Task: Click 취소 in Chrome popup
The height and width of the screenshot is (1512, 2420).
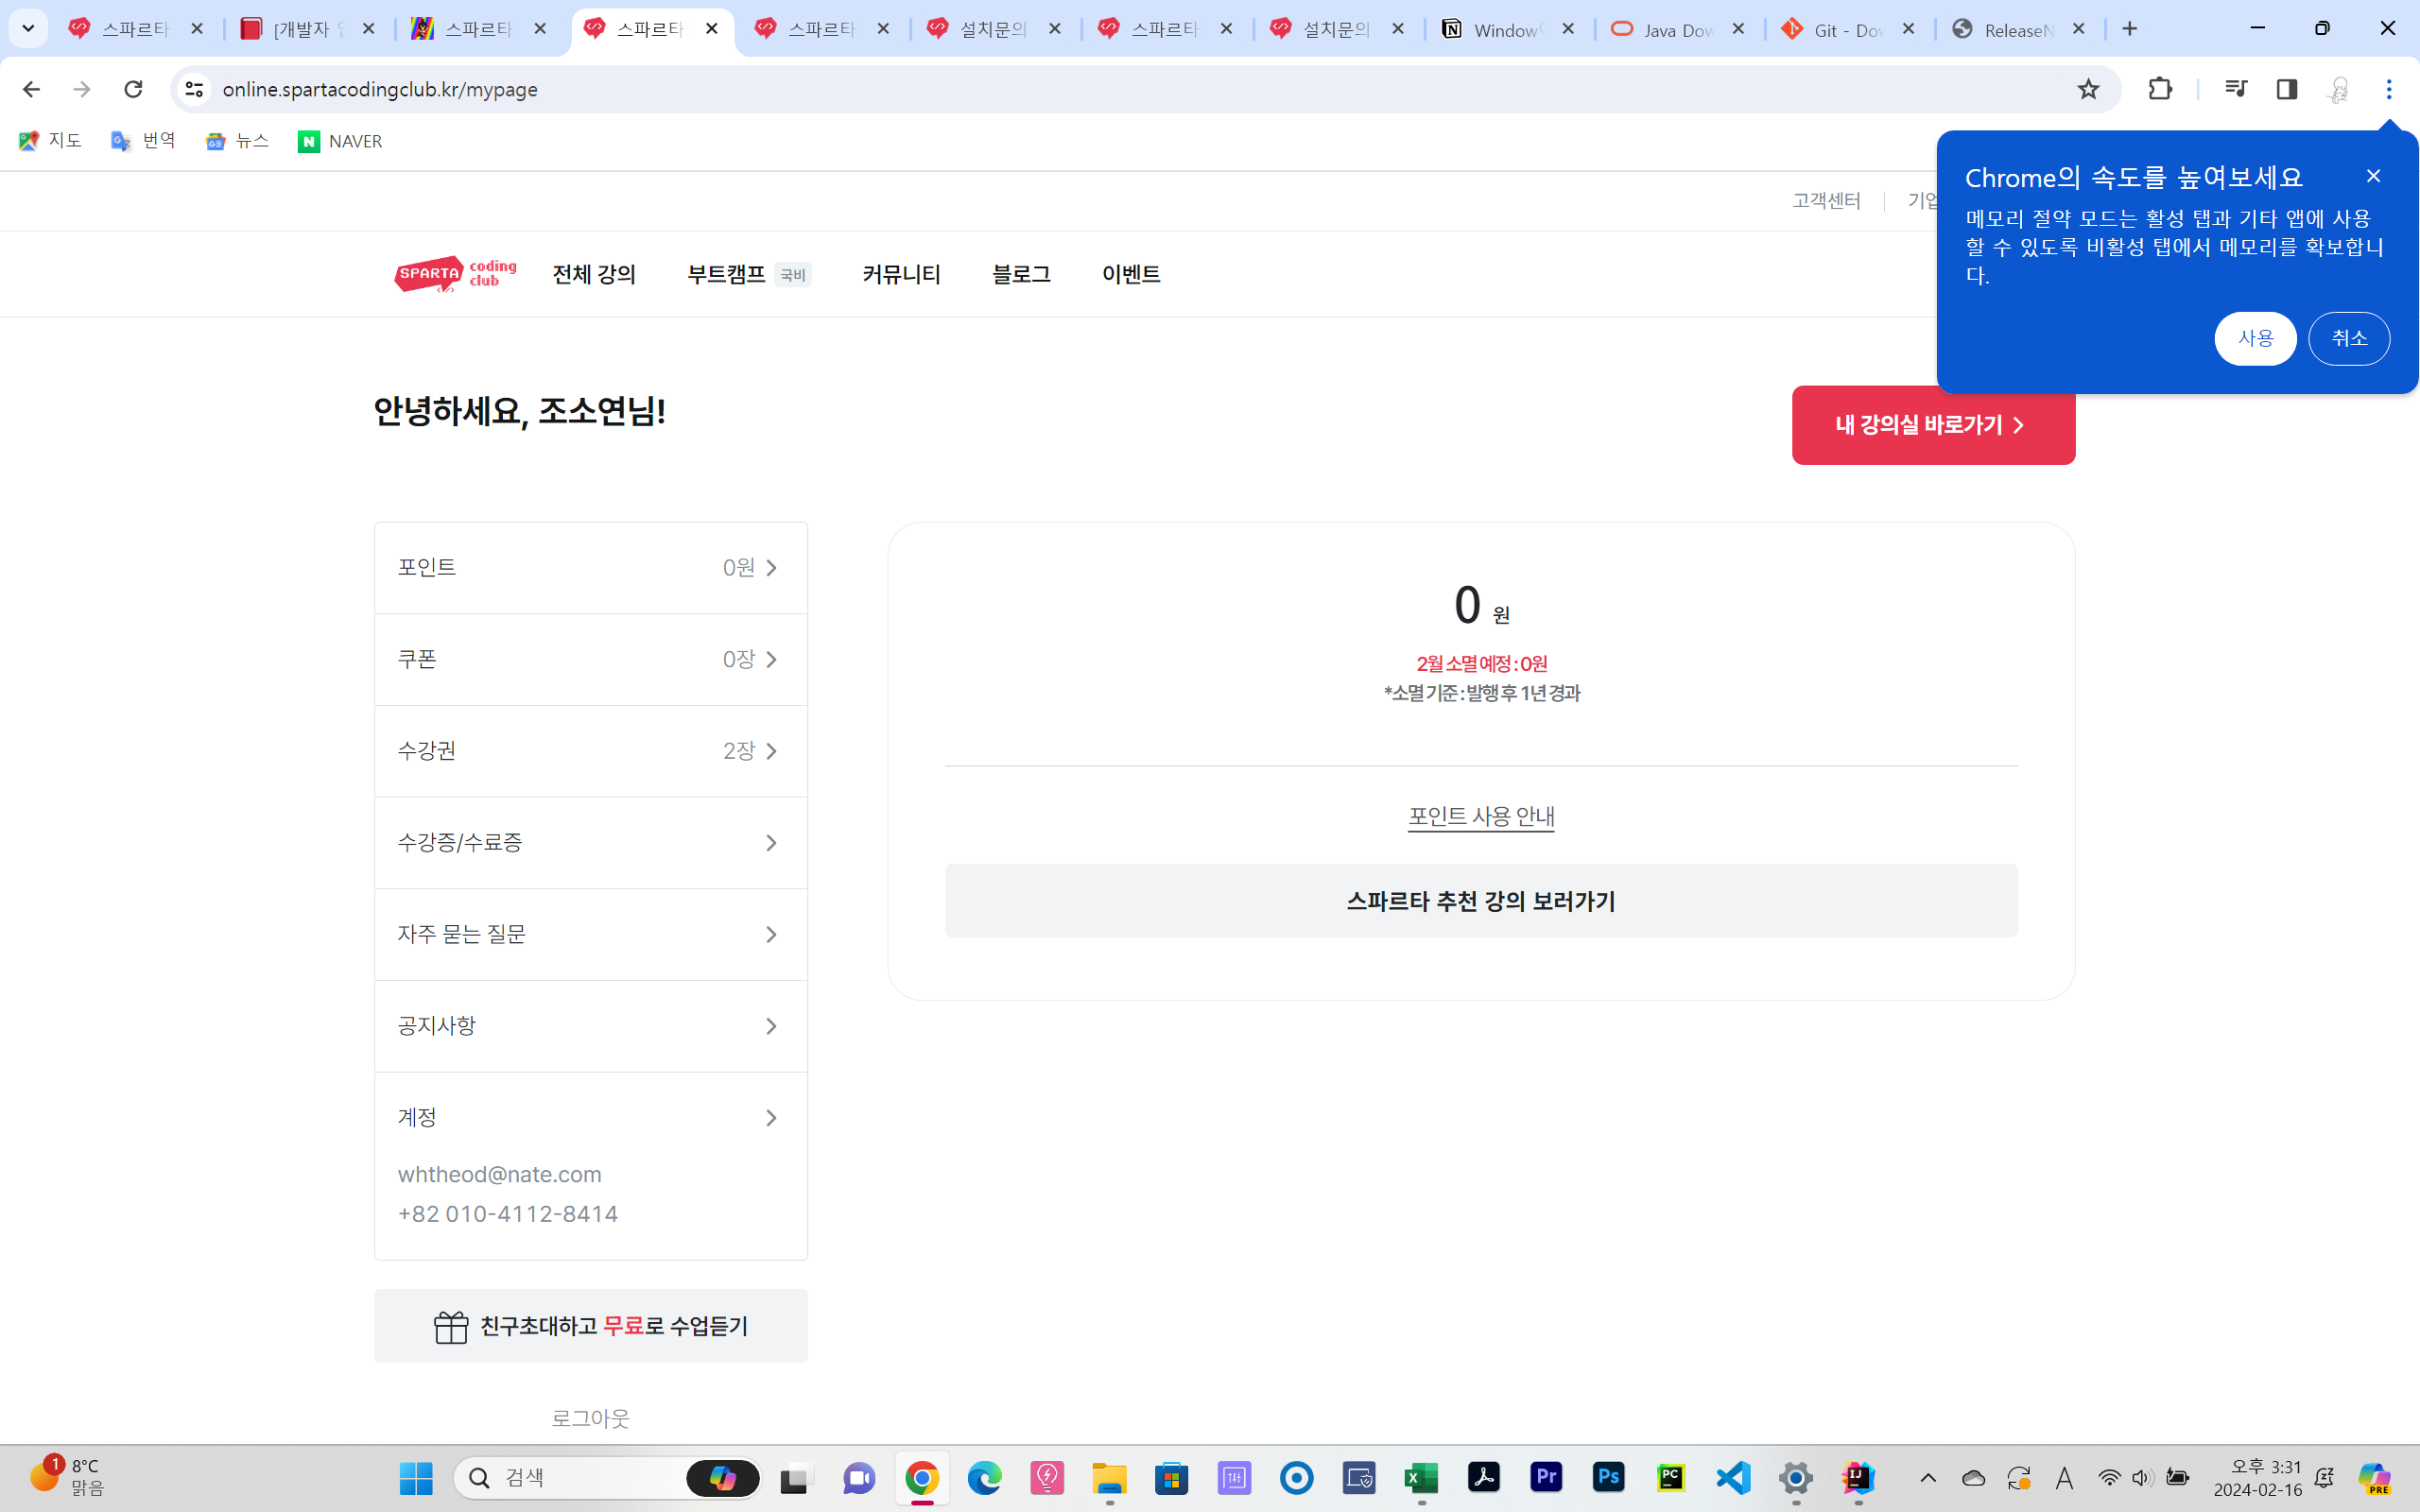Action: click(2349, 339)
